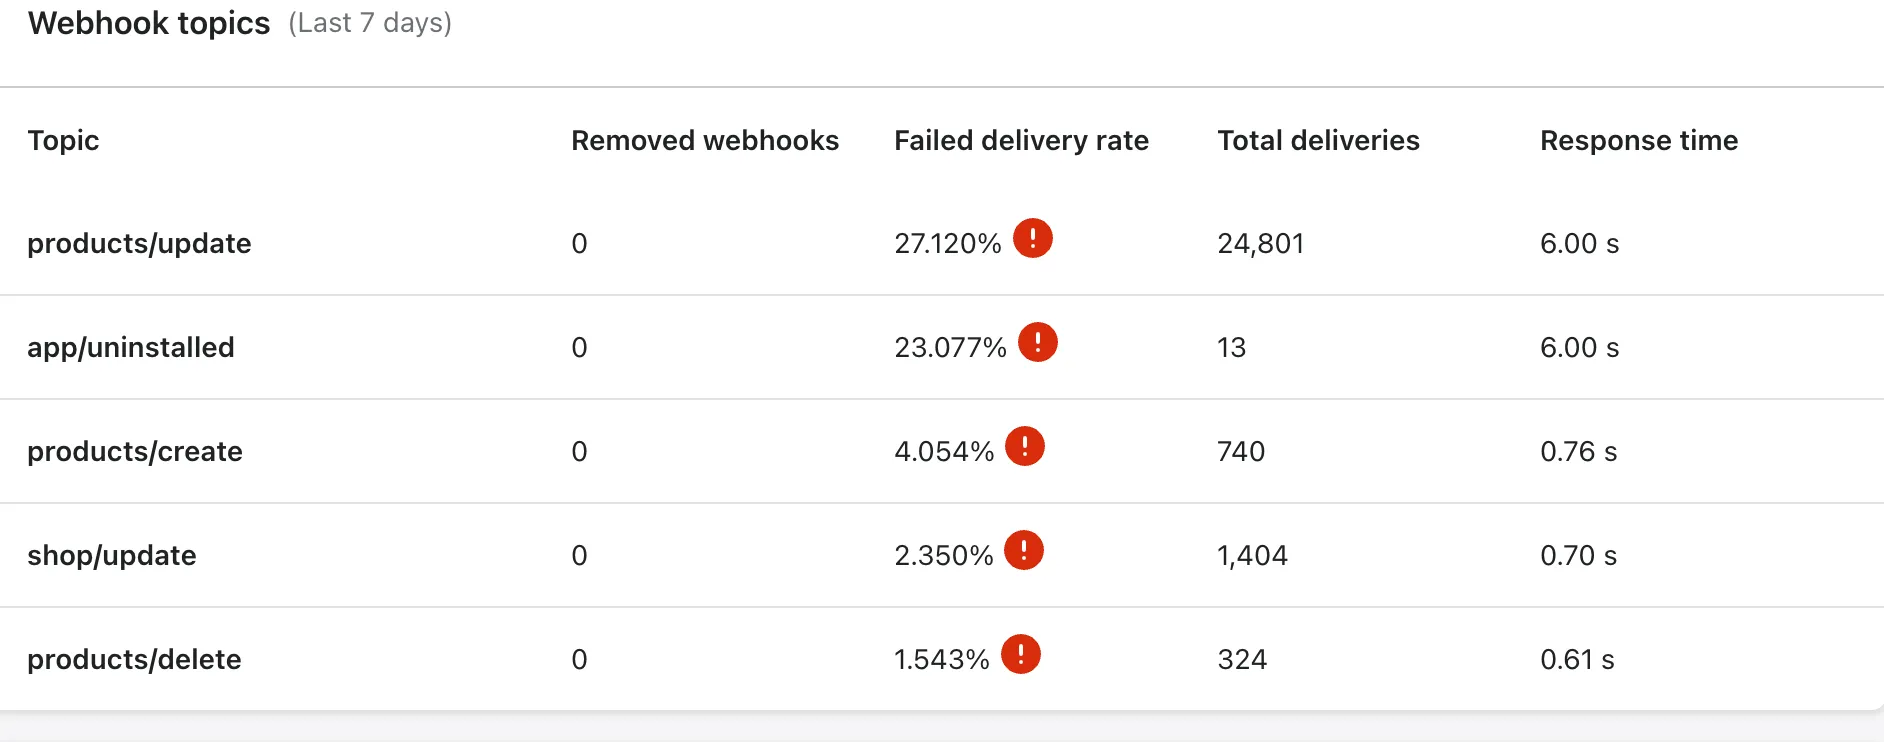Viewport: 1884px width, 742px height.
Task: Click the 0.76 s response time cell
Action: tap(1579, 452)
